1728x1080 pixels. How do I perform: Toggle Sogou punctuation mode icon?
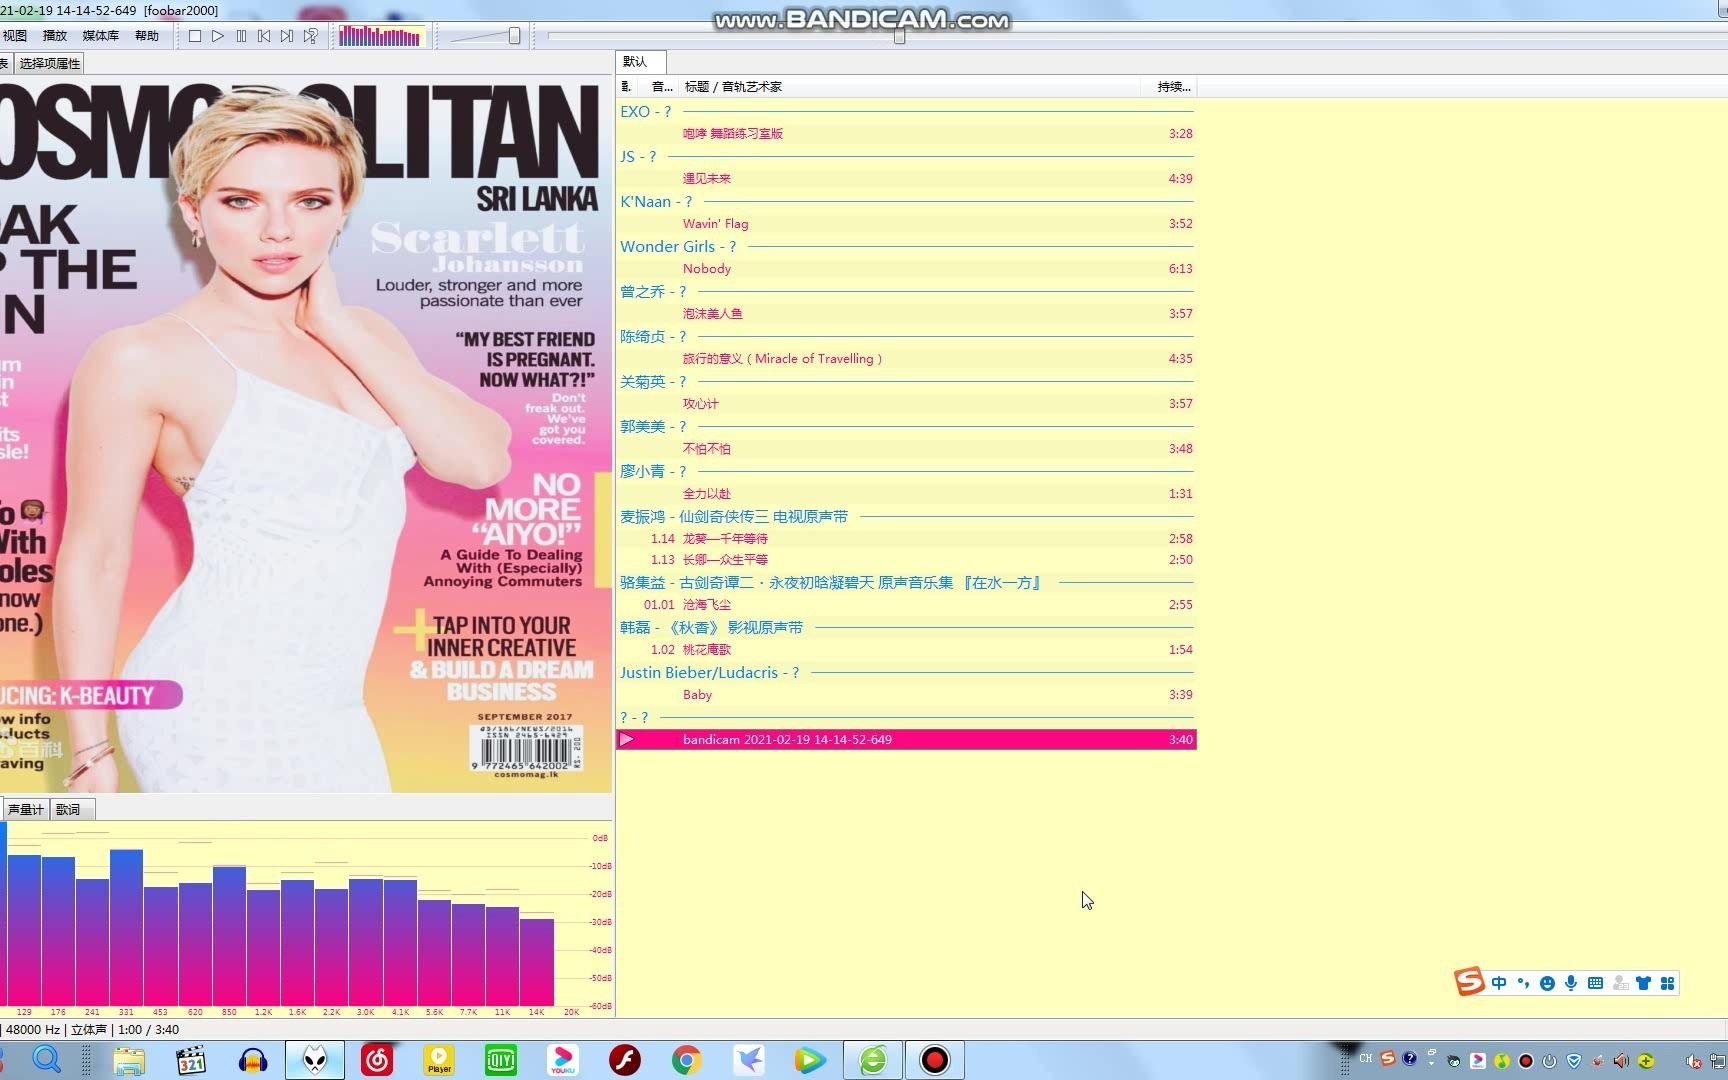(1523, 983)
